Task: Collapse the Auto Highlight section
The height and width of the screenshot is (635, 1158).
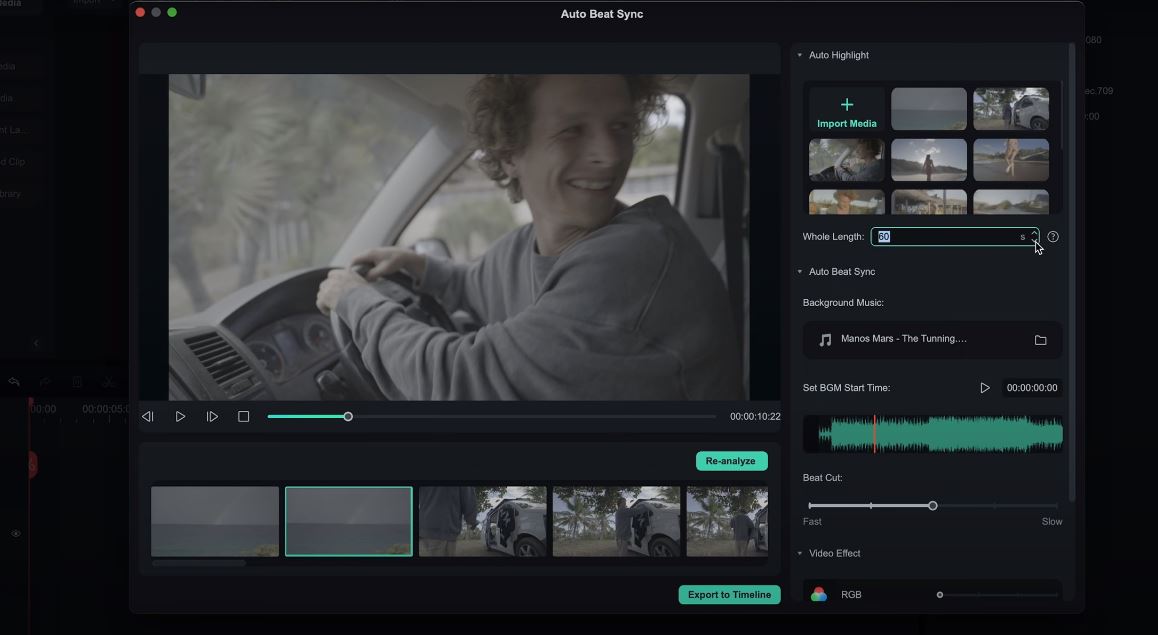Action: pos(800,55)
